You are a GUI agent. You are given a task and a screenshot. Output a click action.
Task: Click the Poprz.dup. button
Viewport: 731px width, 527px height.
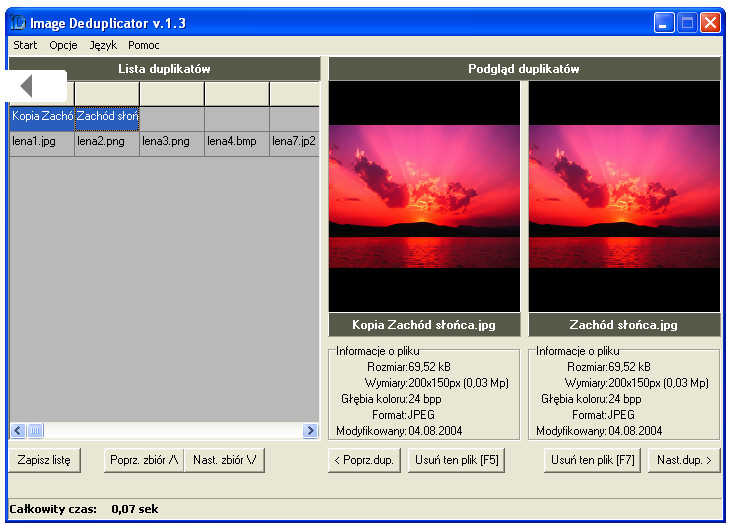point(364,460)
